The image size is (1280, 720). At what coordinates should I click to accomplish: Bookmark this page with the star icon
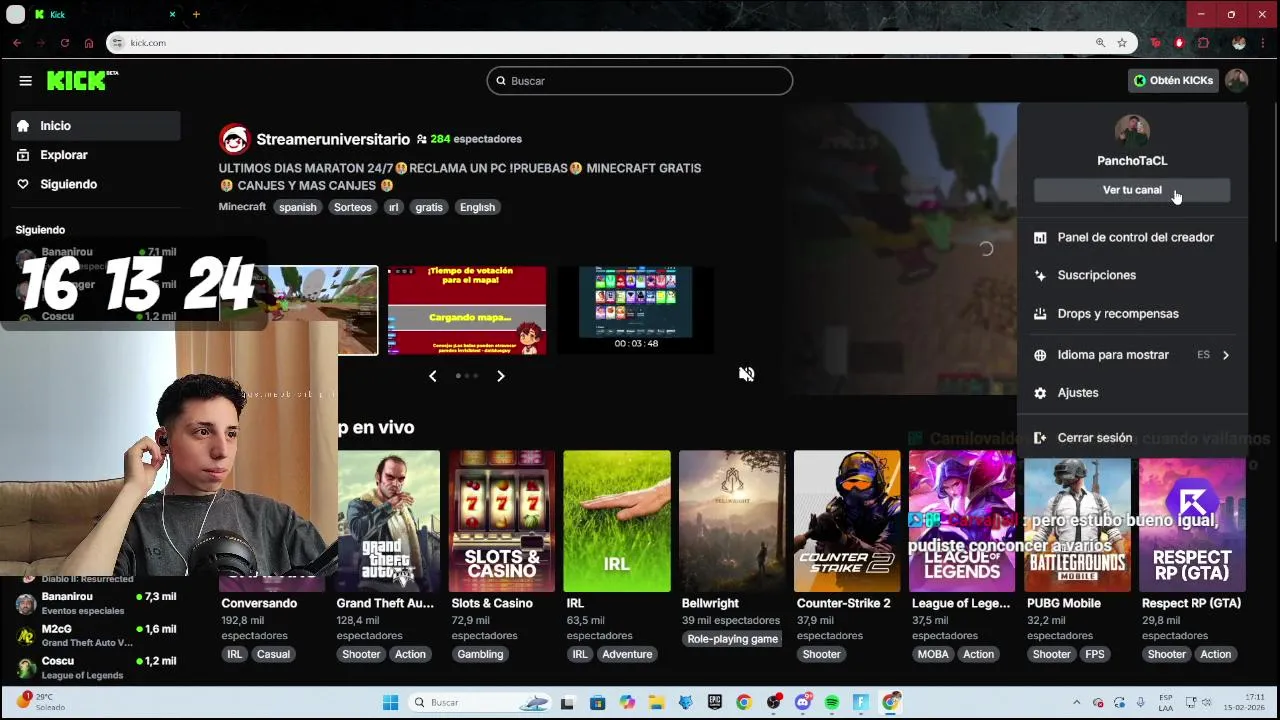[1122, 43]
